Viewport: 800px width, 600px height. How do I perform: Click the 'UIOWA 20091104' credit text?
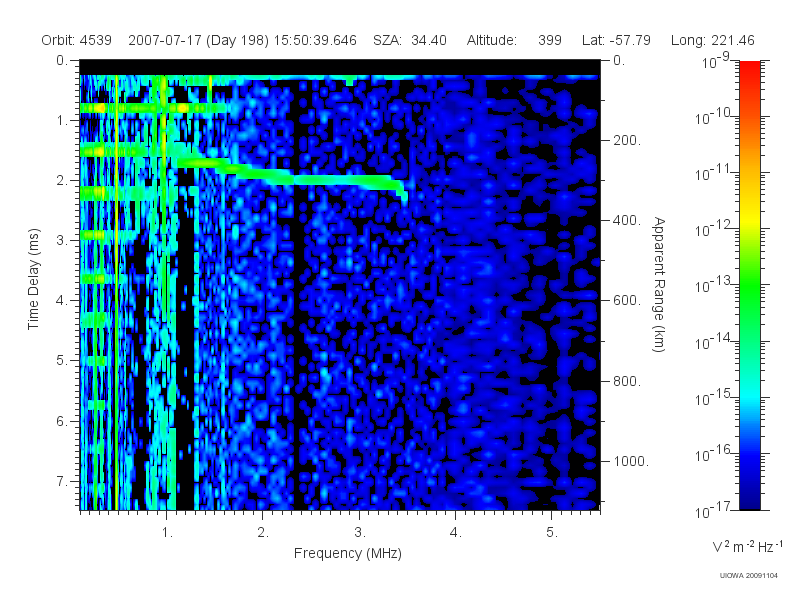(748, 576)
